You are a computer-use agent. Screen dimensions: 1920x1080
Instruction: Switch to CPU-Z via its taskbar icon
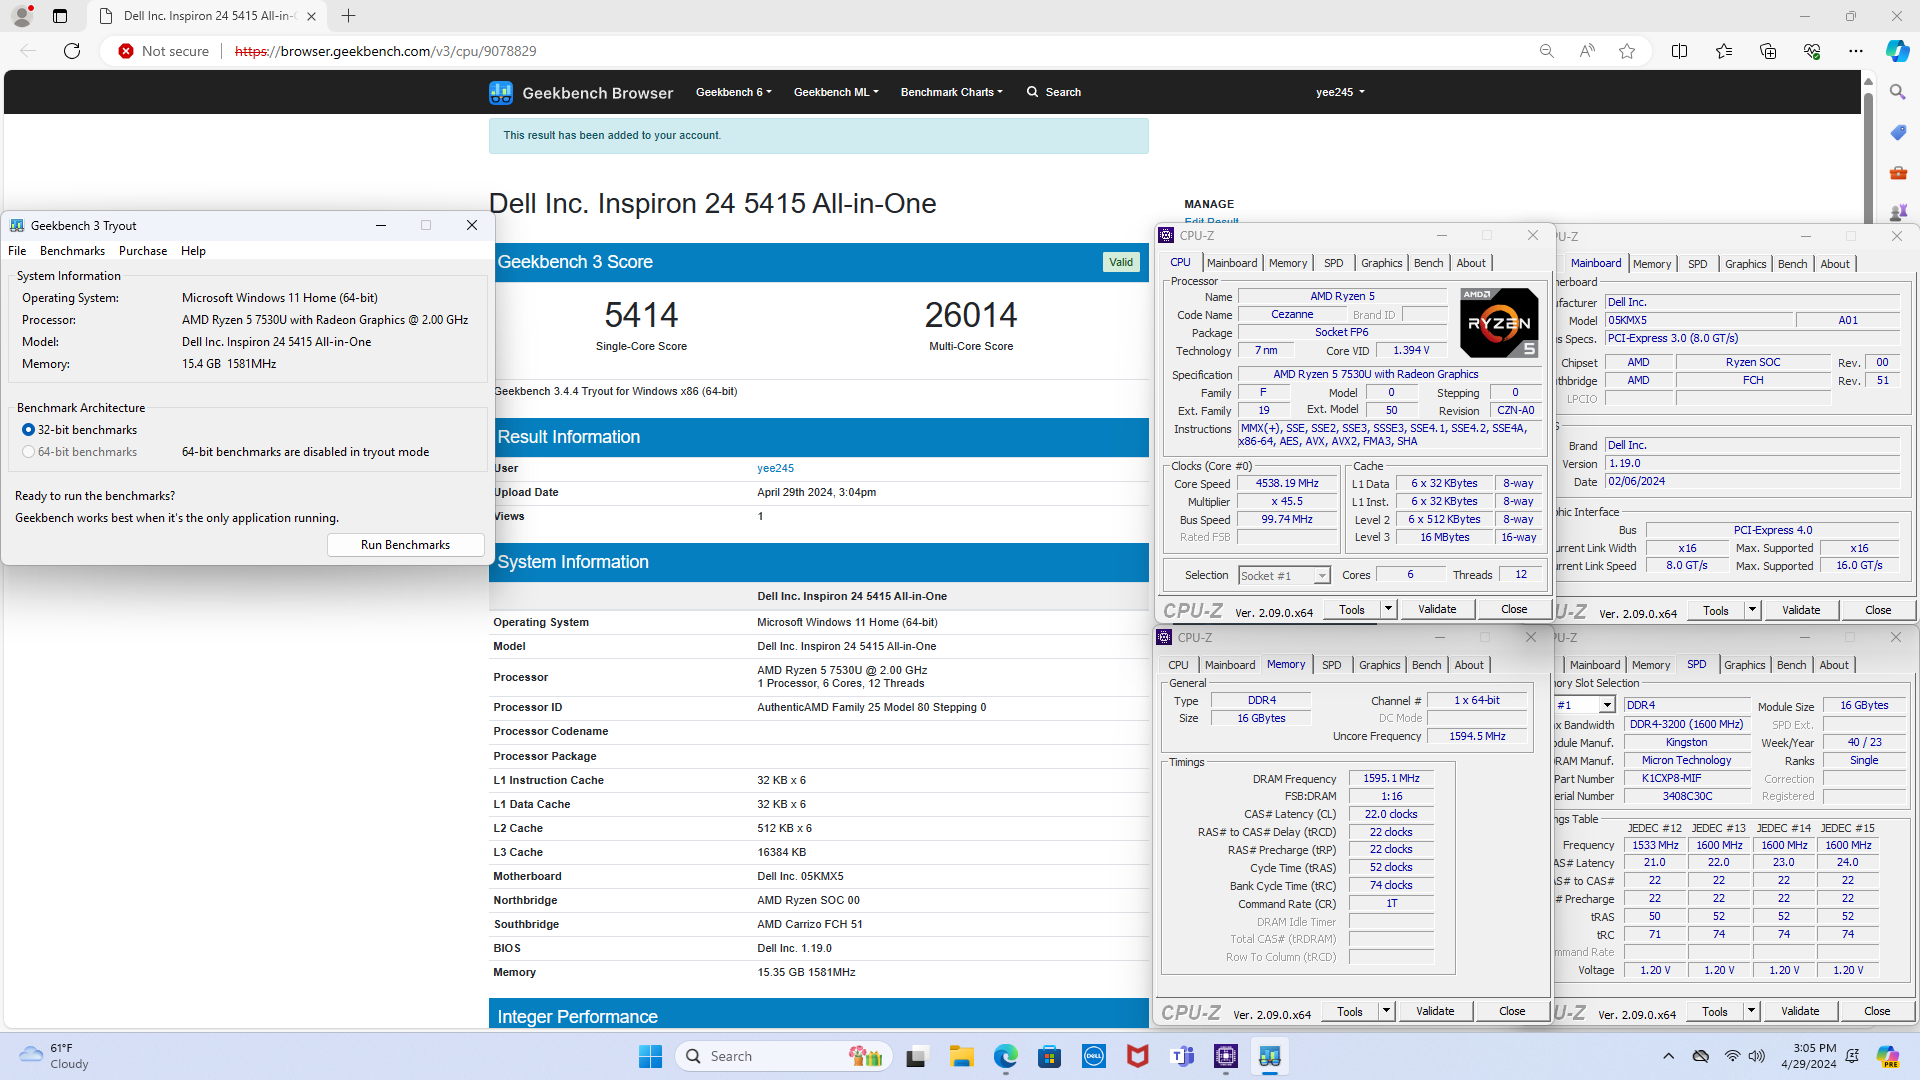[1226, 1056]
